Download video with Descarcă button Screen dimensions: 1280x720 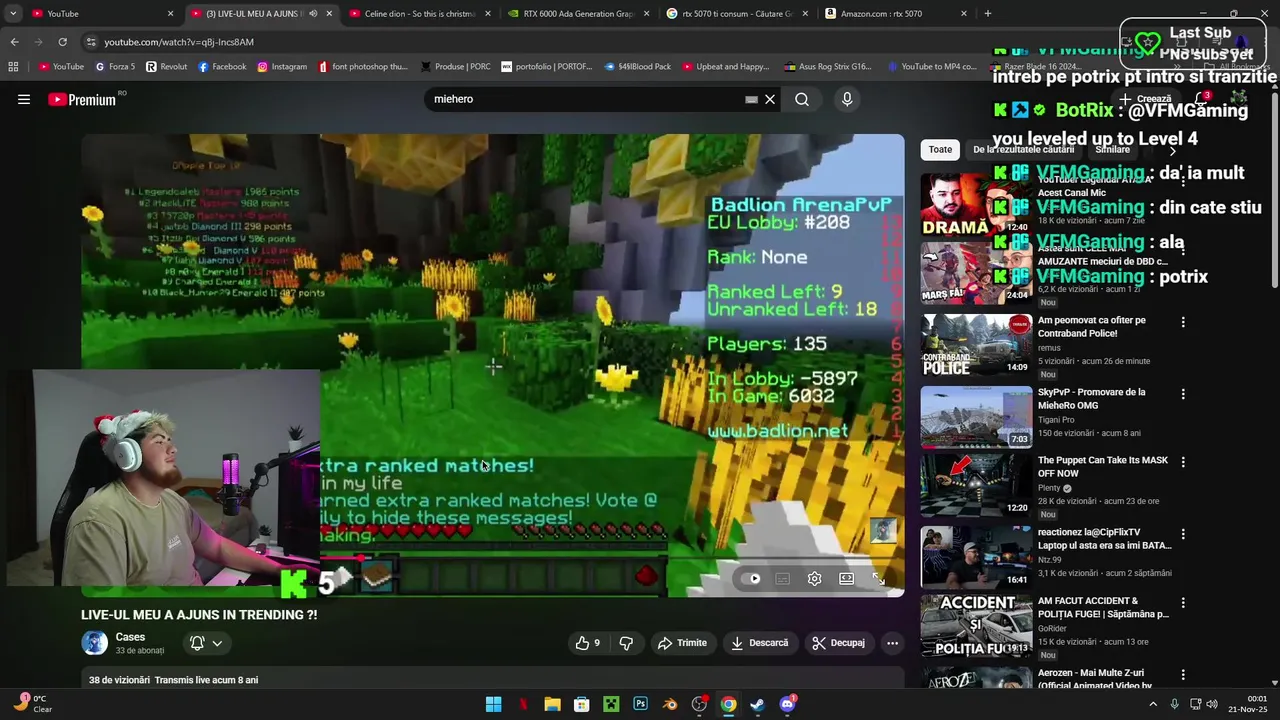point(760,643)
